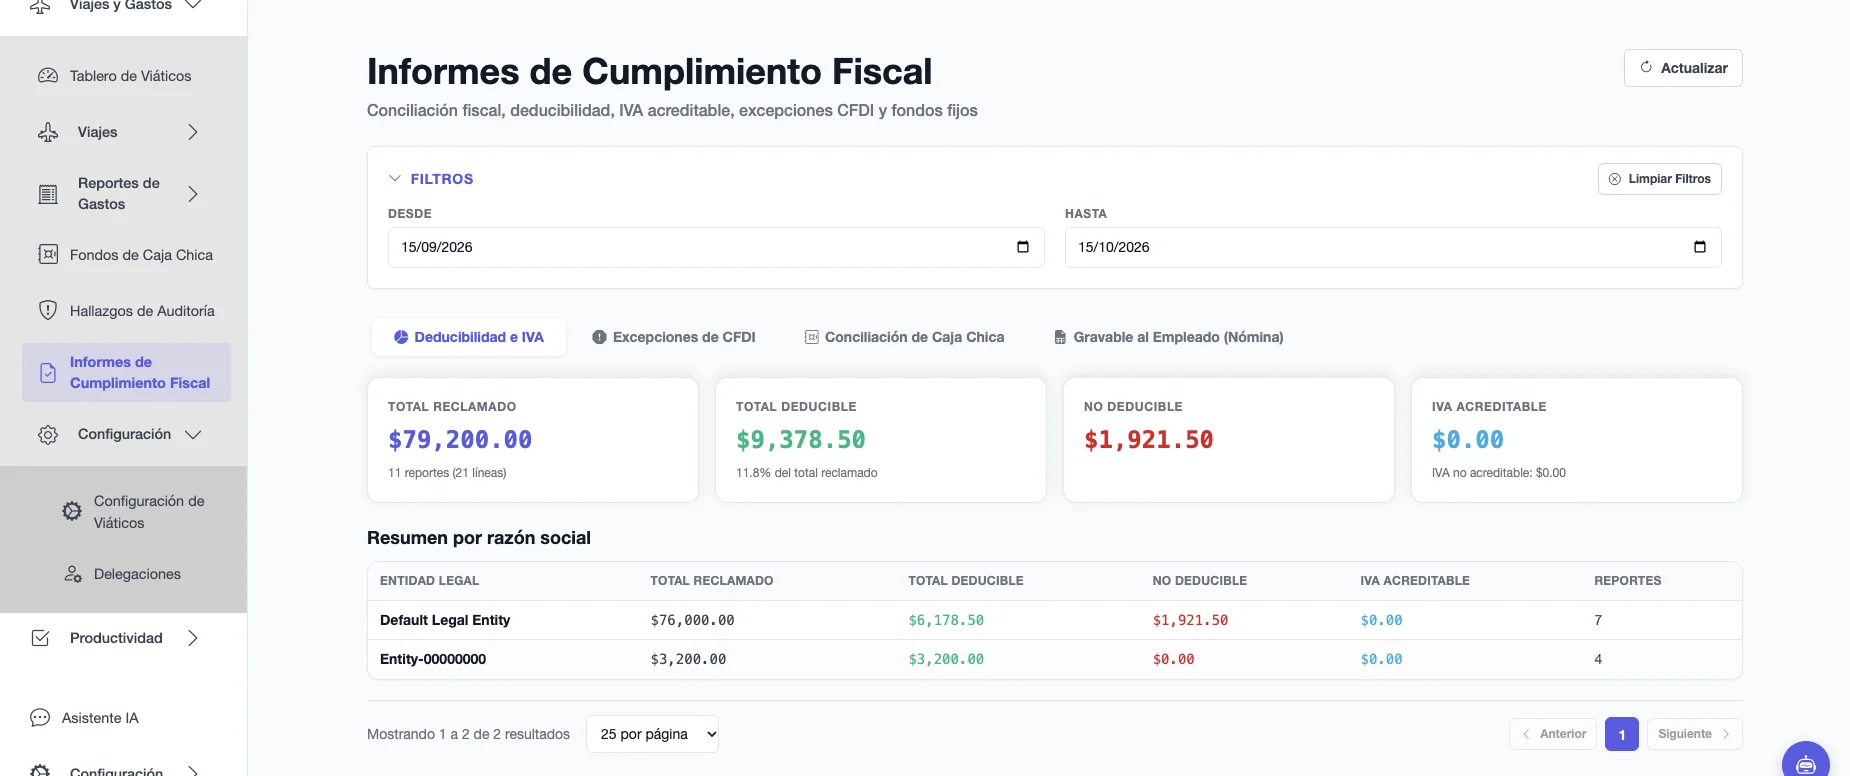Open Asistente IA menu item
Image resolution: width=1850 pixels, height=776 pixels.
coord(100,718)
